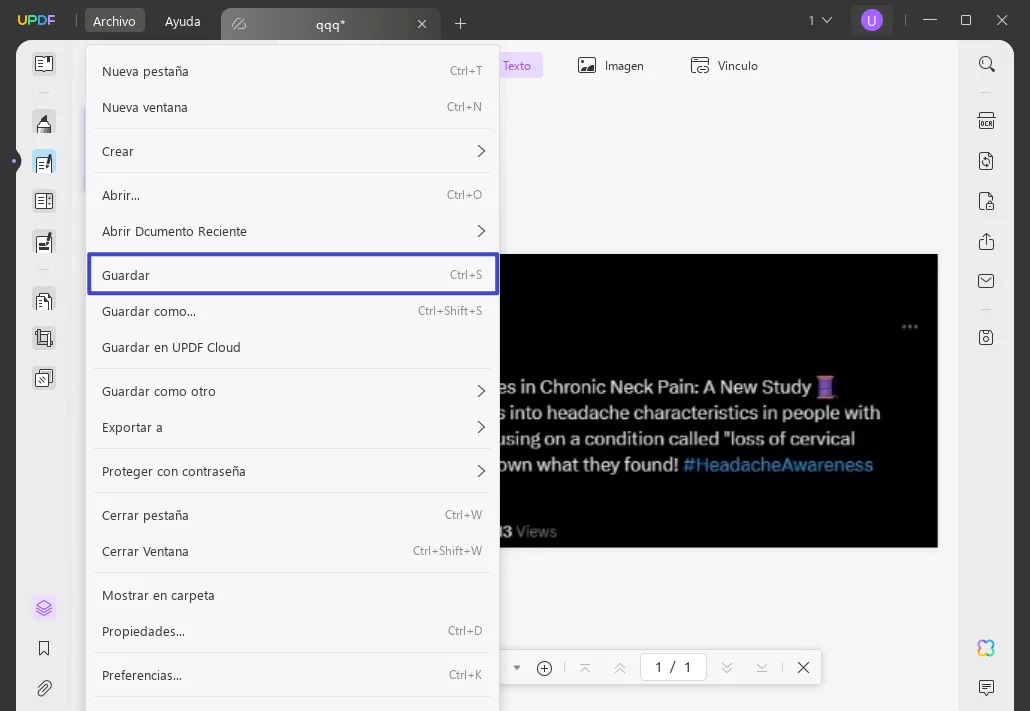The height and width of the screenshot is (711, 1030).
Task: Open the UPDF AI assistant icon
Action: [986, 648]
